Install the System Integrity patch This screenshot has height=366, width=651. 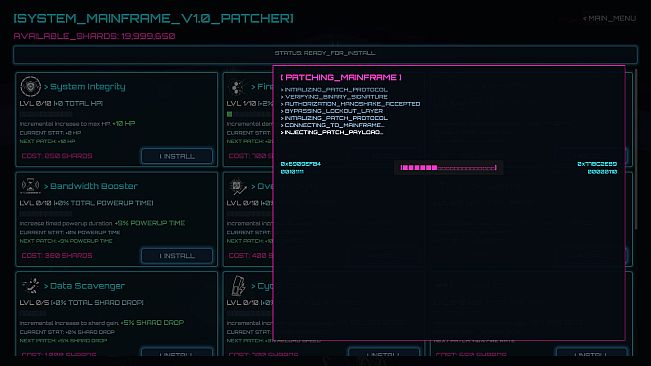click(x=177, y=156)
